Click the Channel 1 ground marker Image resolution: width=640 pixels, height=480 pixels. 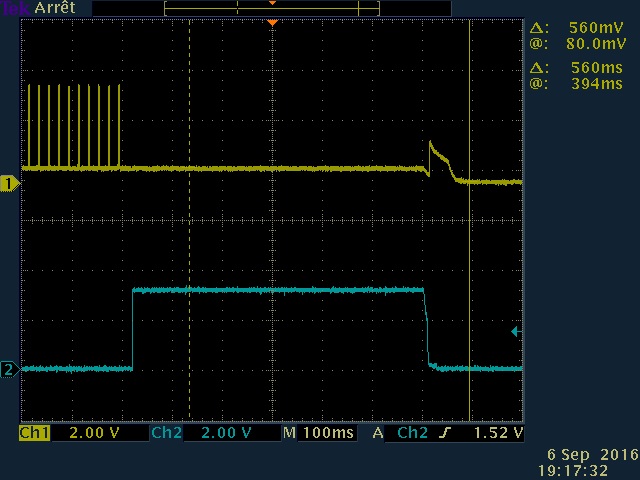(9, 184)
